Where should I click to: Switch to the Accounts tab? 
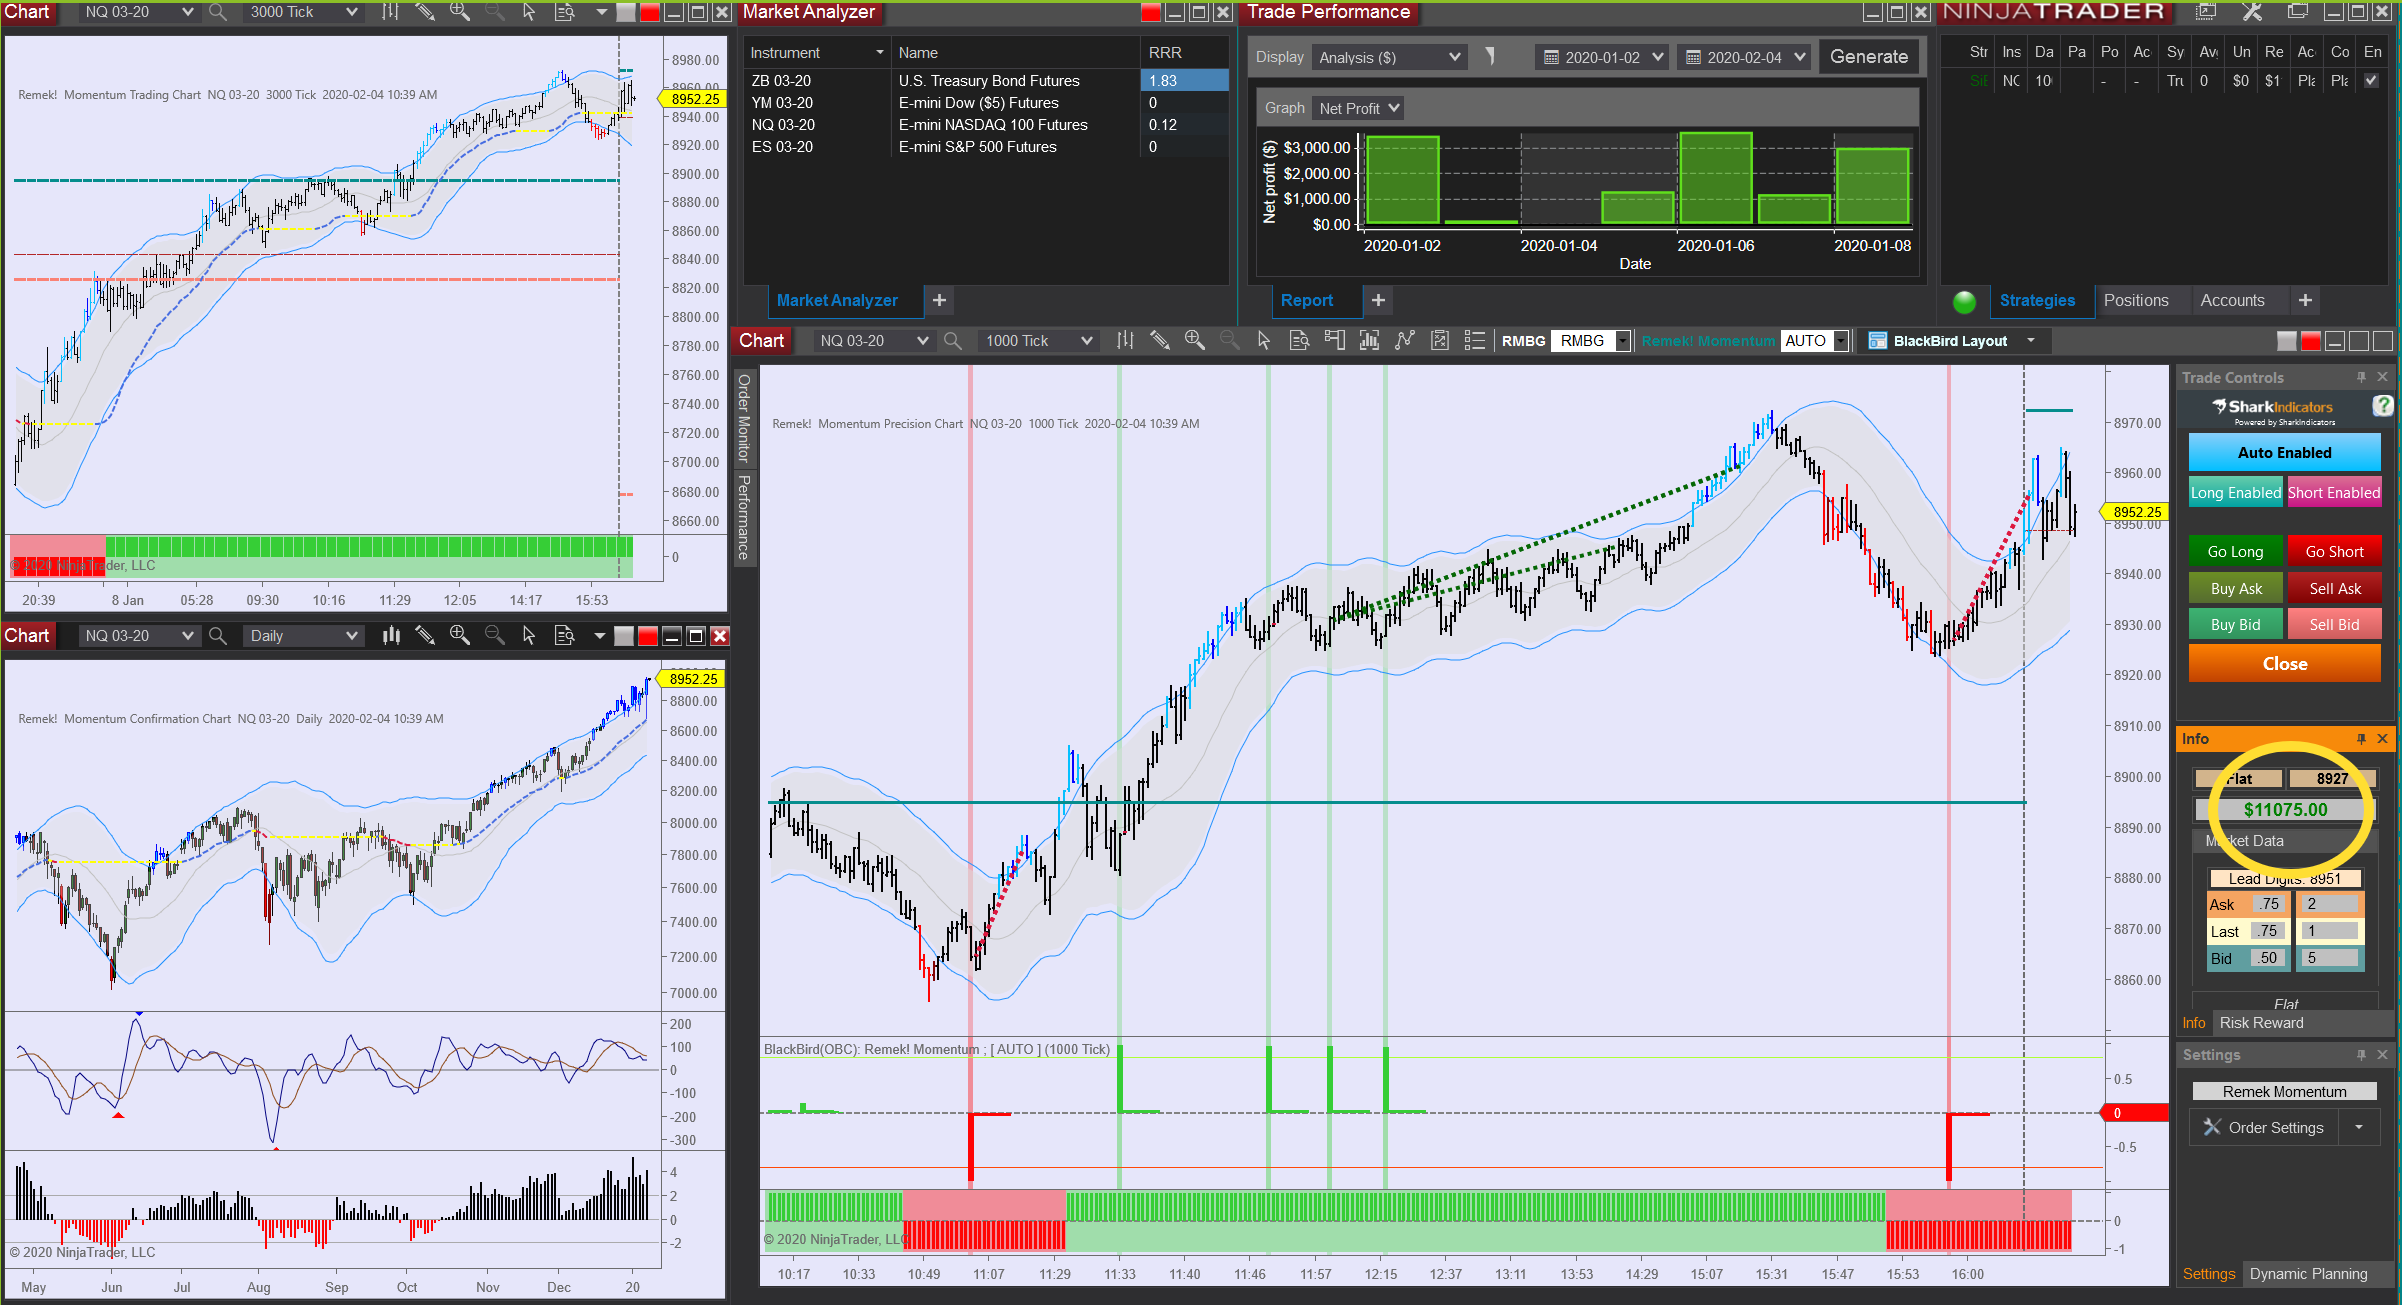coord(2232,300)
